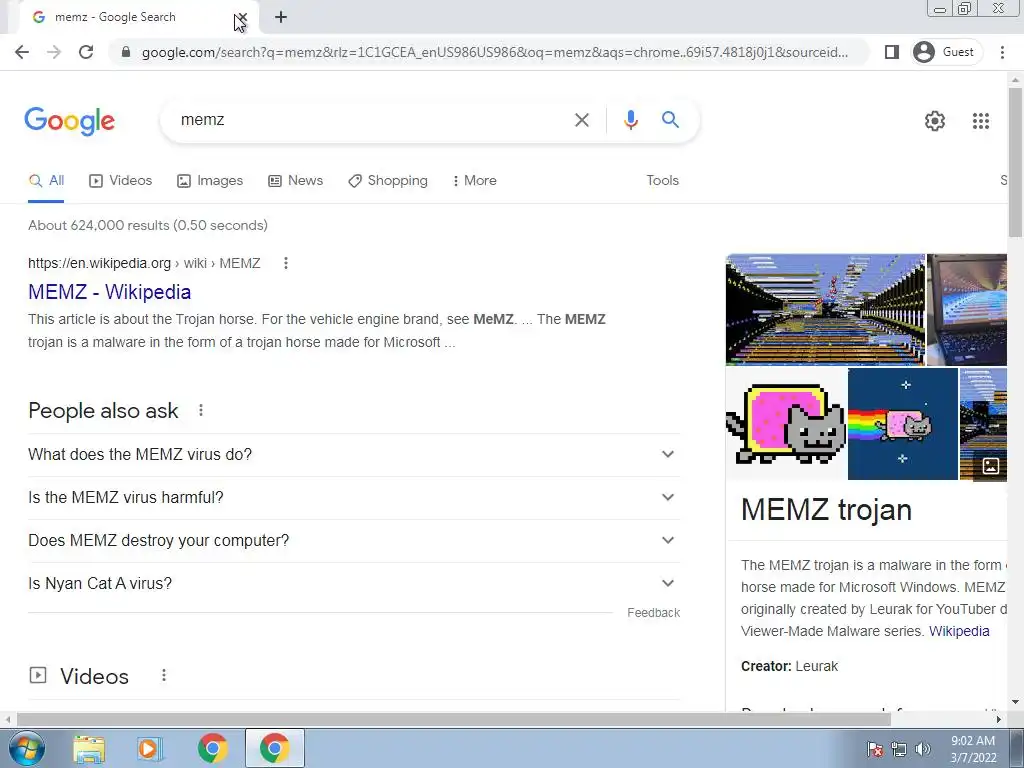The height and width of the screenshot is (768, 1024).
Task: Open Google settings gear icon
Action: pyautogui.click(x=935, y=121)
